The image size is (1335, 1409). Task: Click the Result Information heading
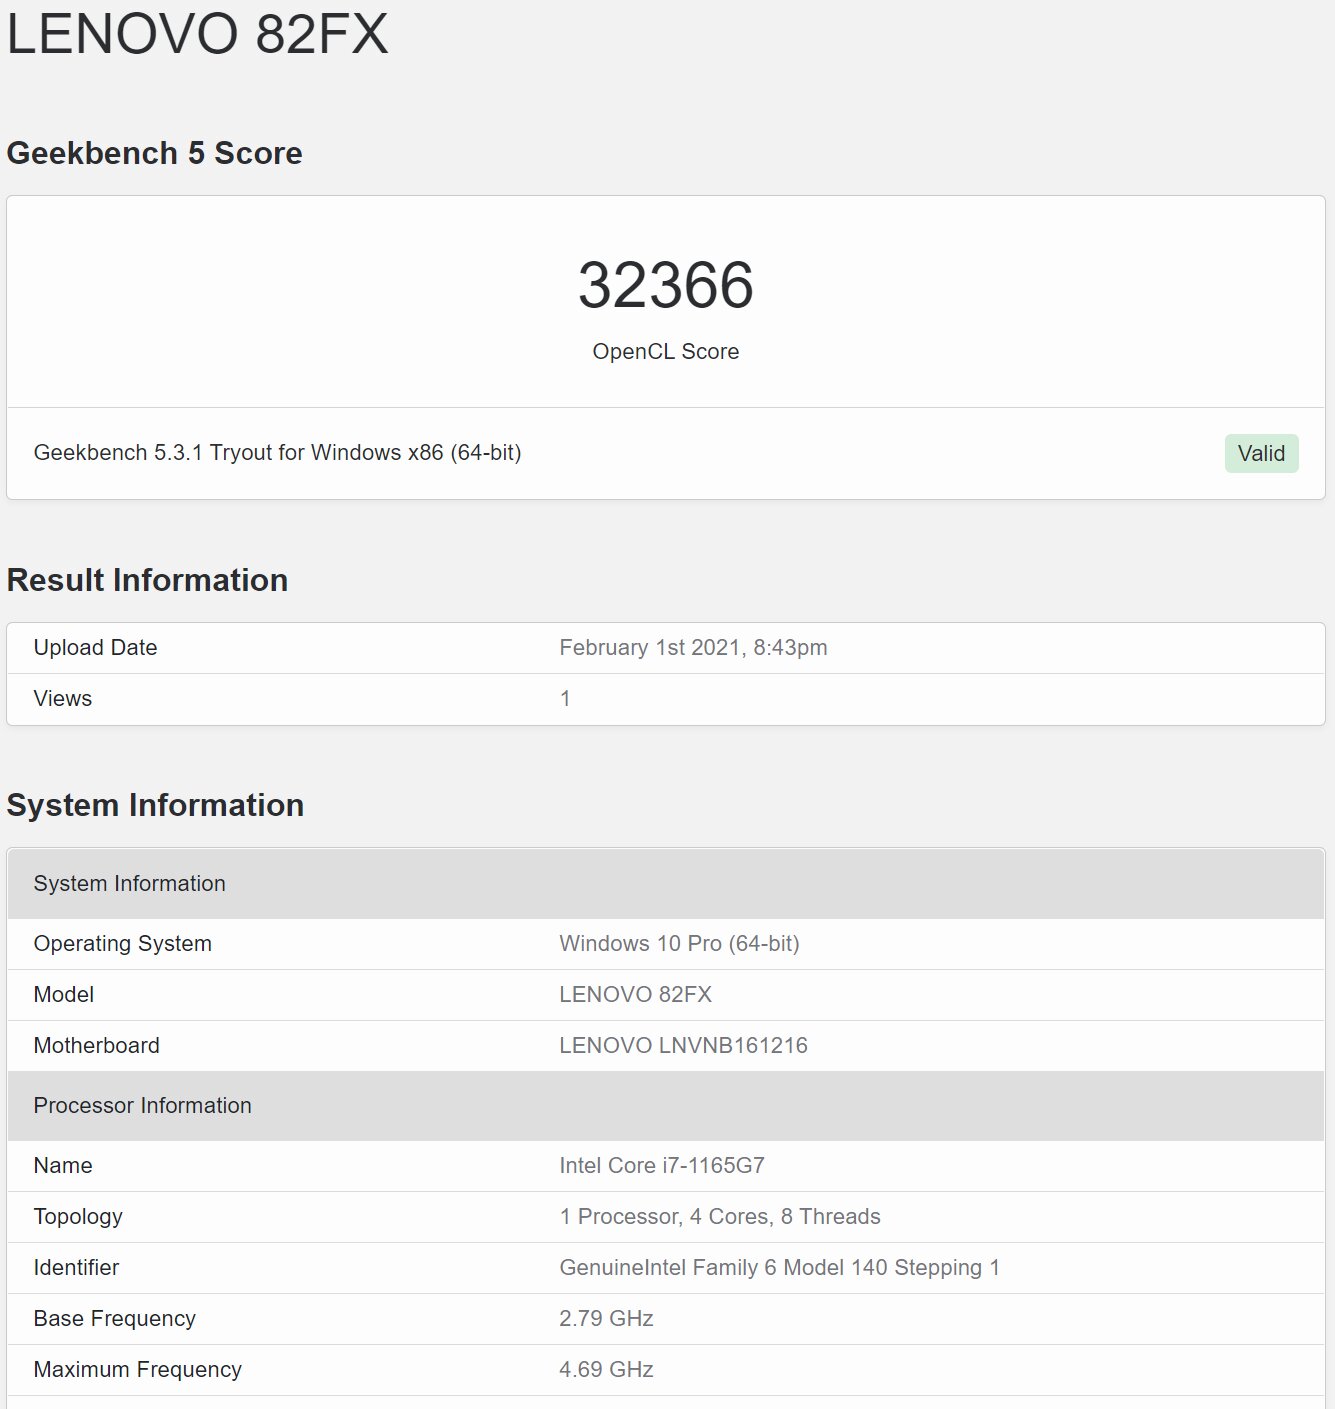(x=147, y=580)
